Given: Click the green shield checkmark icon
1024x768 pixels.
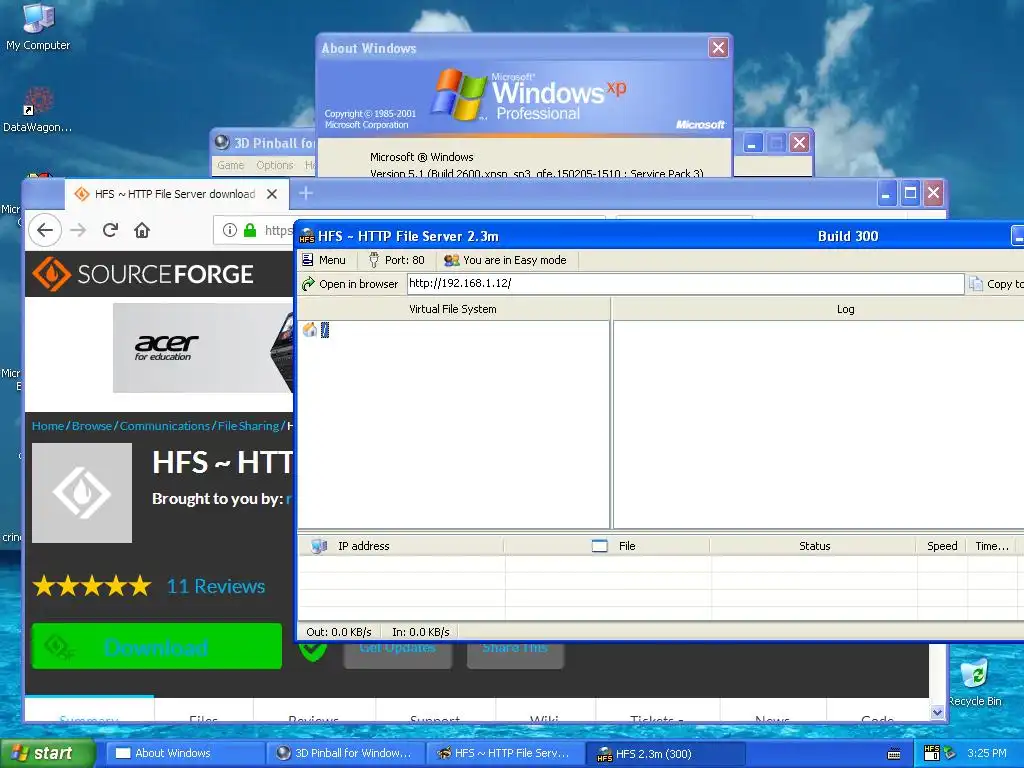Looking at the screenshot, I should [313, 651].
